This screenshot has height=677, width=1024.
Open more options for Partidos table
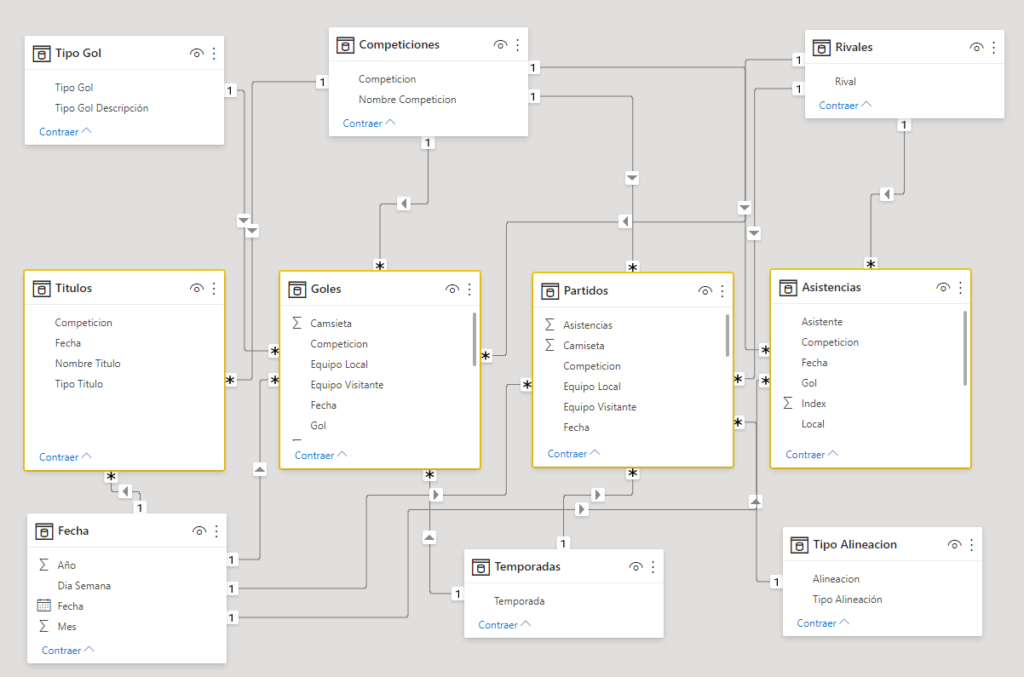click(x=722, y=291)
